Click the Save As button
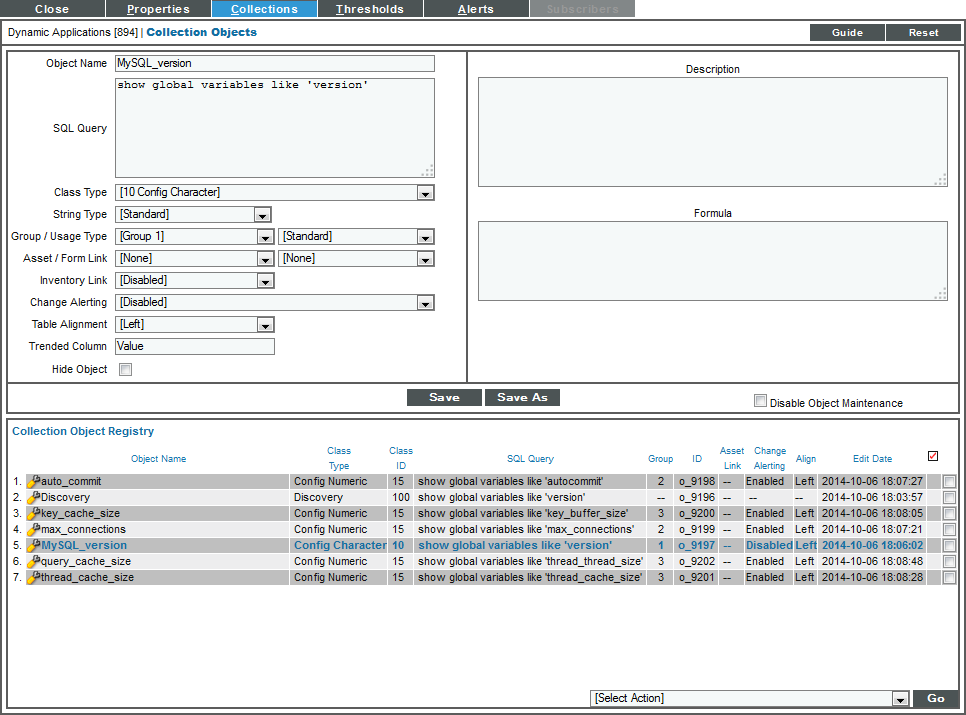 (x=522, y=397)
